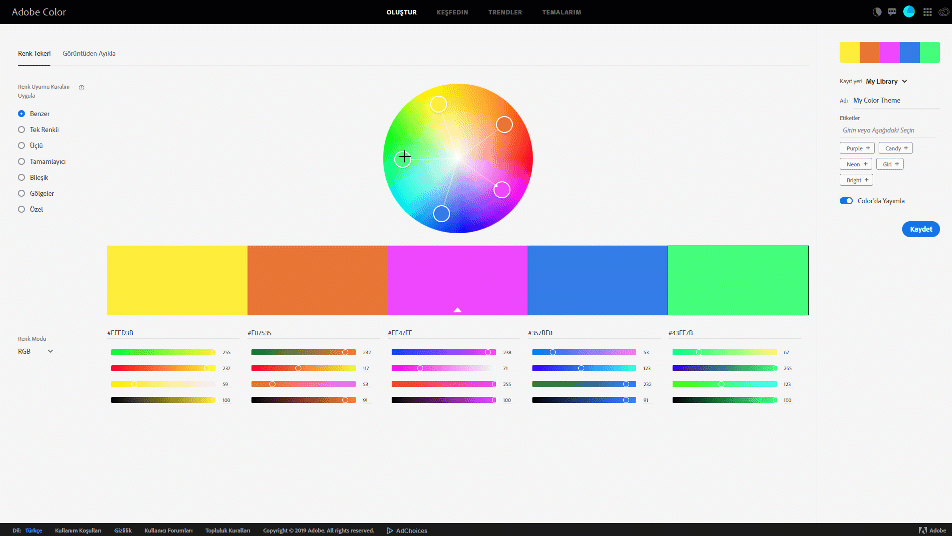Screen dimensions: 952x536
Task: Select the large green color swatch
Action: pyautogui.click(x=738, y=280)
